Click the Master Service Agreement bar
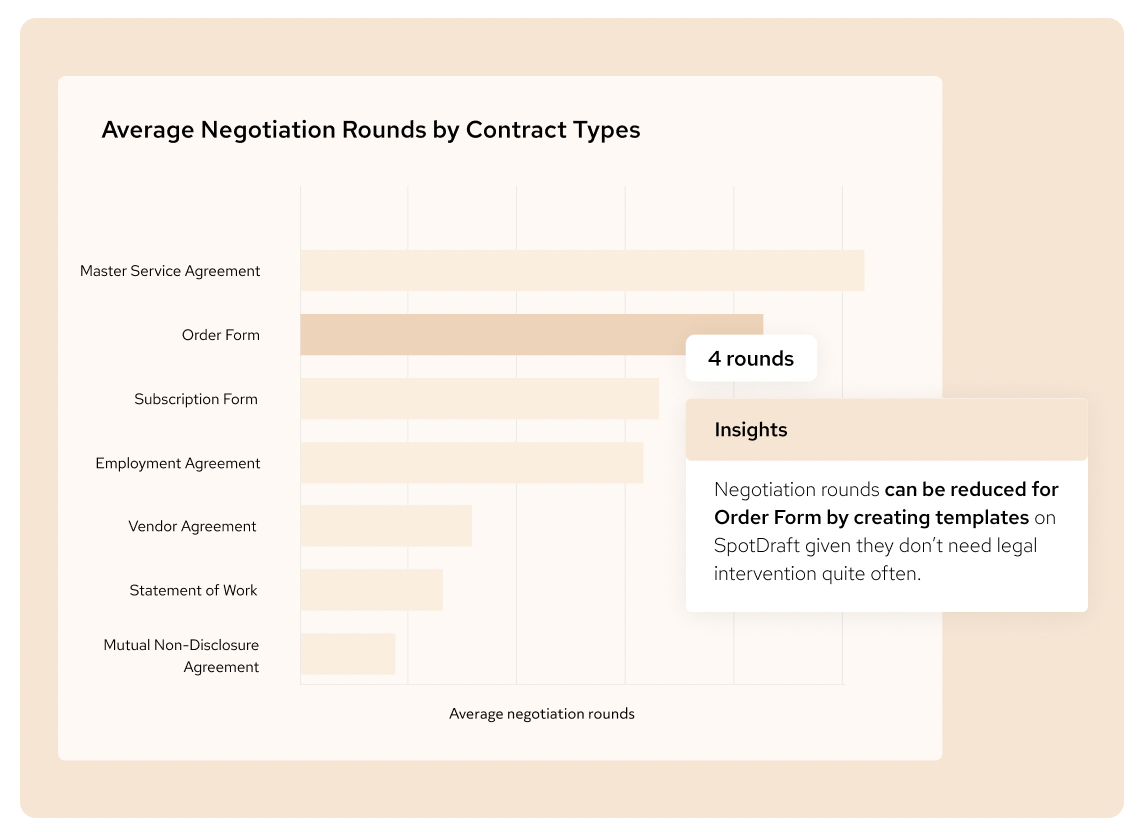 582,271
